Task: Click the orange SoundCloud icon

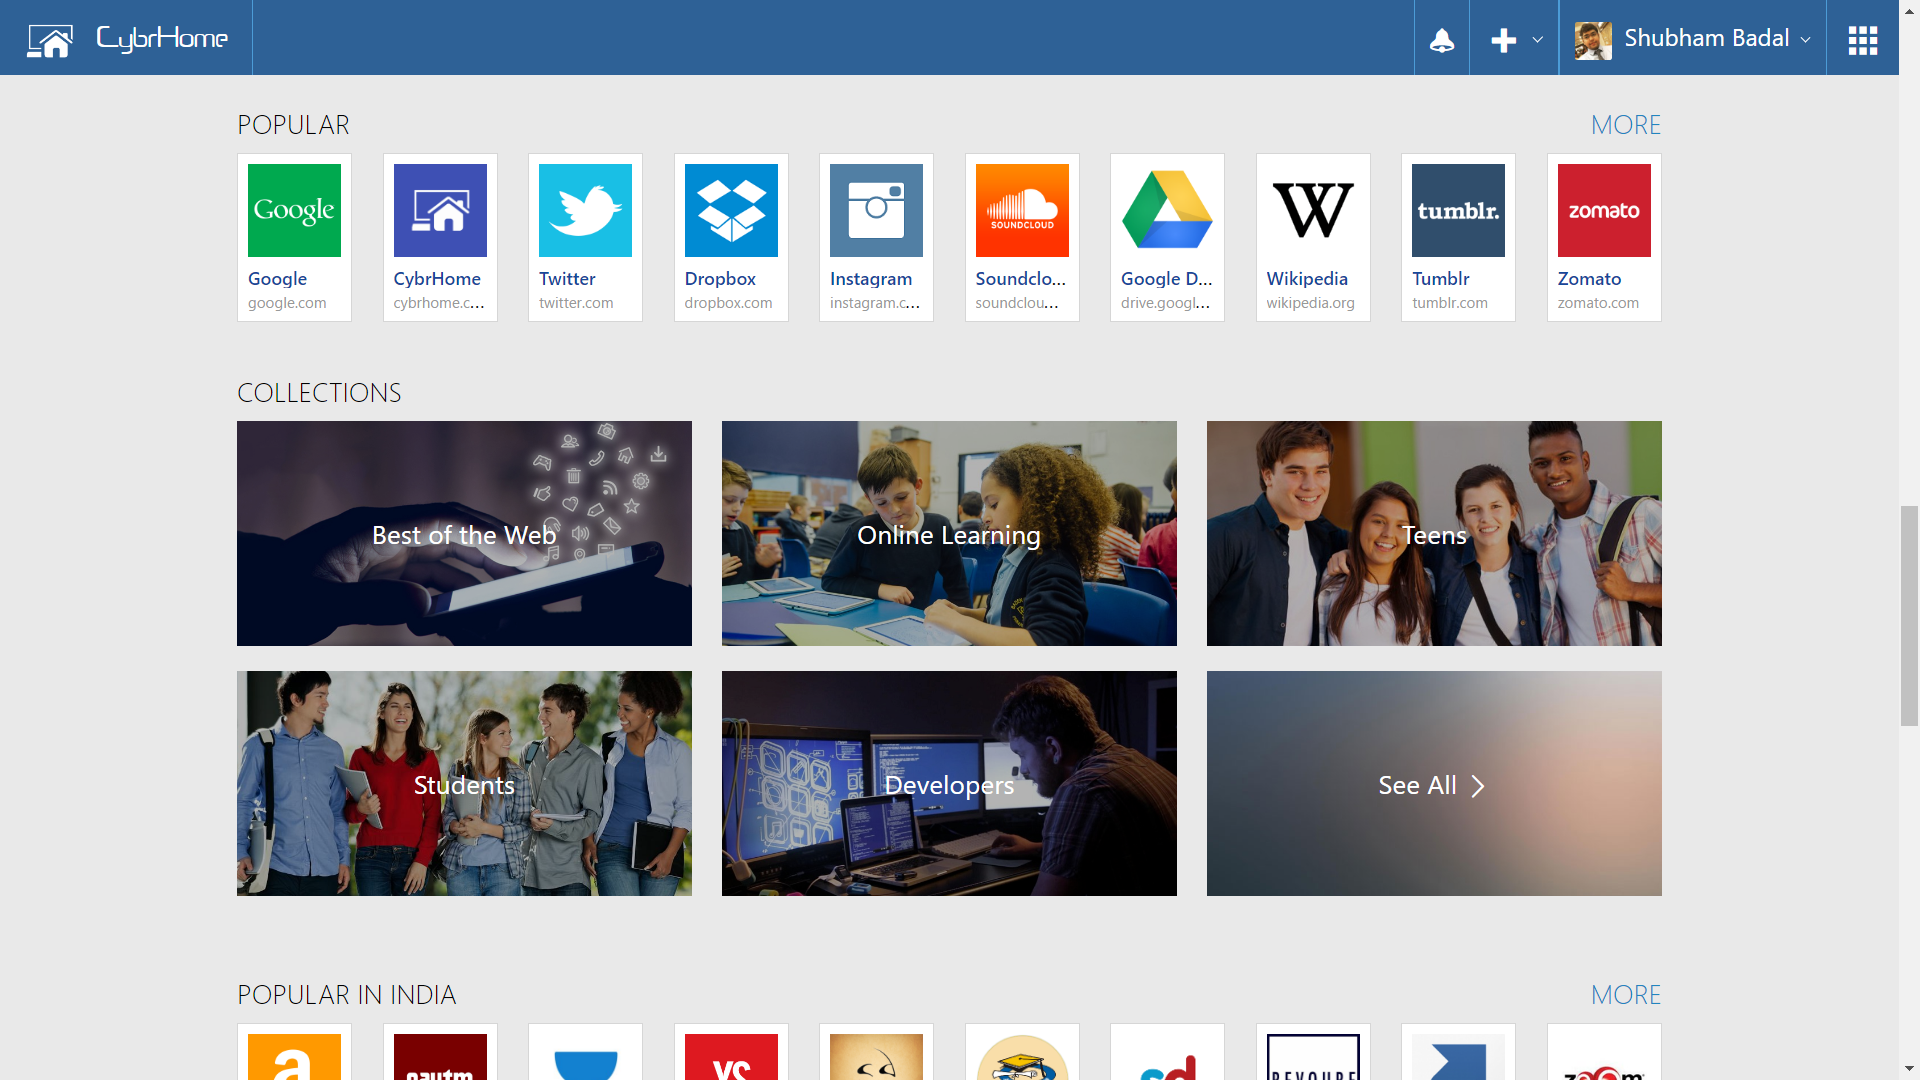Action: click(x=1022, y=210)
